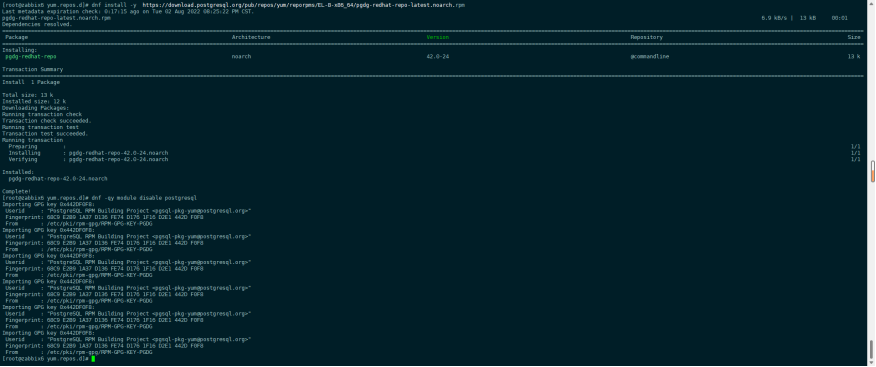Click the green cursor at the last prompt
Image resolution: width=876 pixels, height=367 pixels.
coord(93,359)
